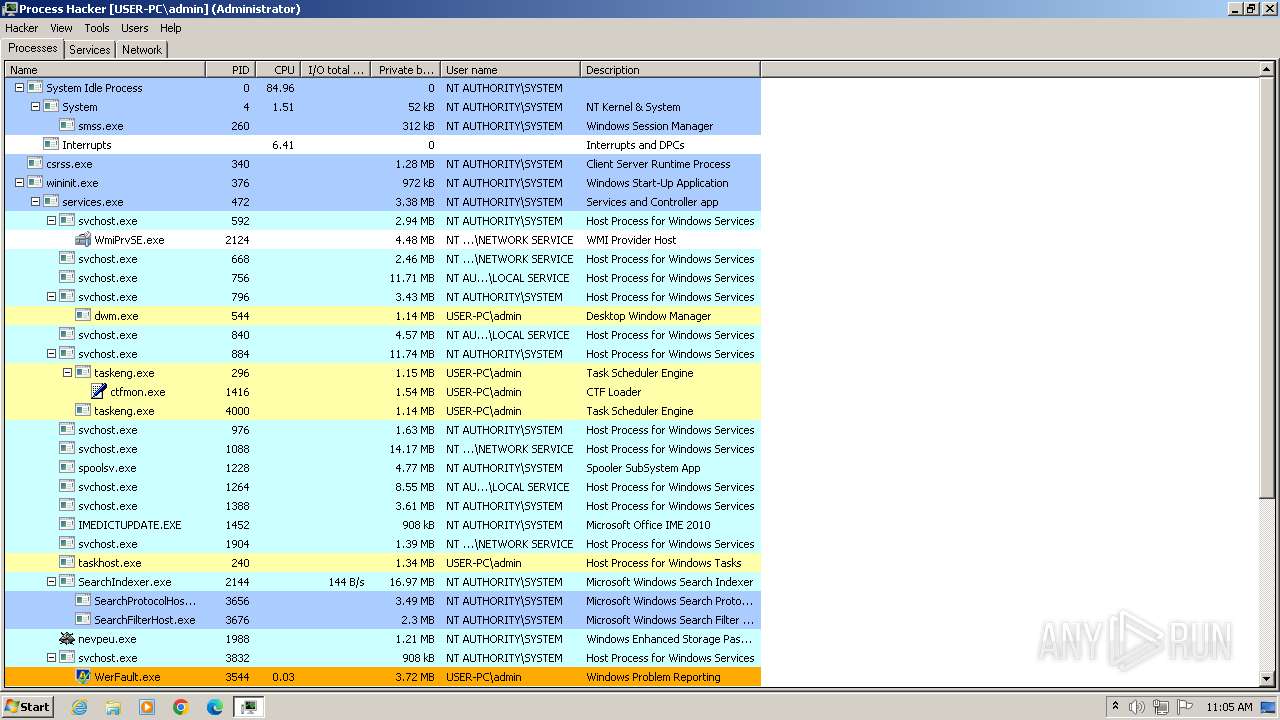The width and height of the screenshot is (1280, 720).
Task: Select the Processes tab
Action: pos(33,48)
